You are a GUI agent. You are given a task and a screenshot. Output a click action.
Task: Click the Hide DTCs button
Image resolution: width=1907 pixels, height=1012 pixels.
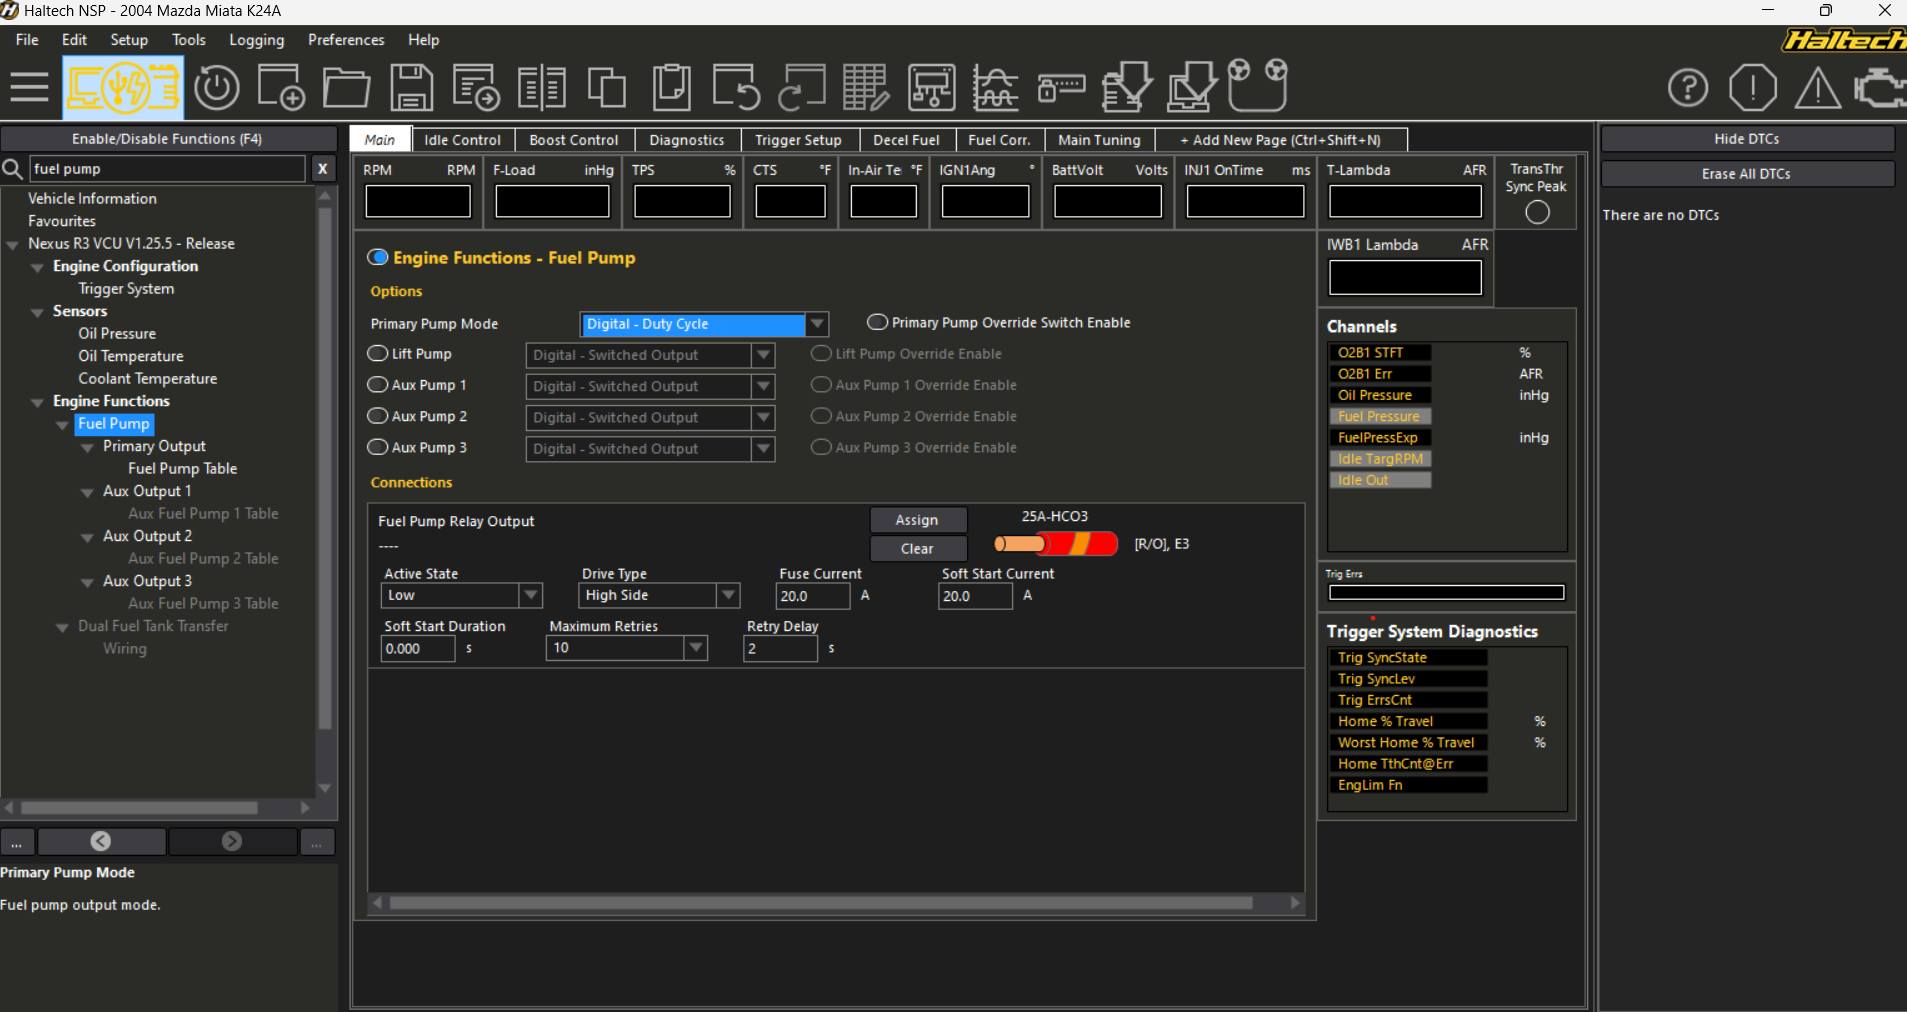tap(1747, 139)
